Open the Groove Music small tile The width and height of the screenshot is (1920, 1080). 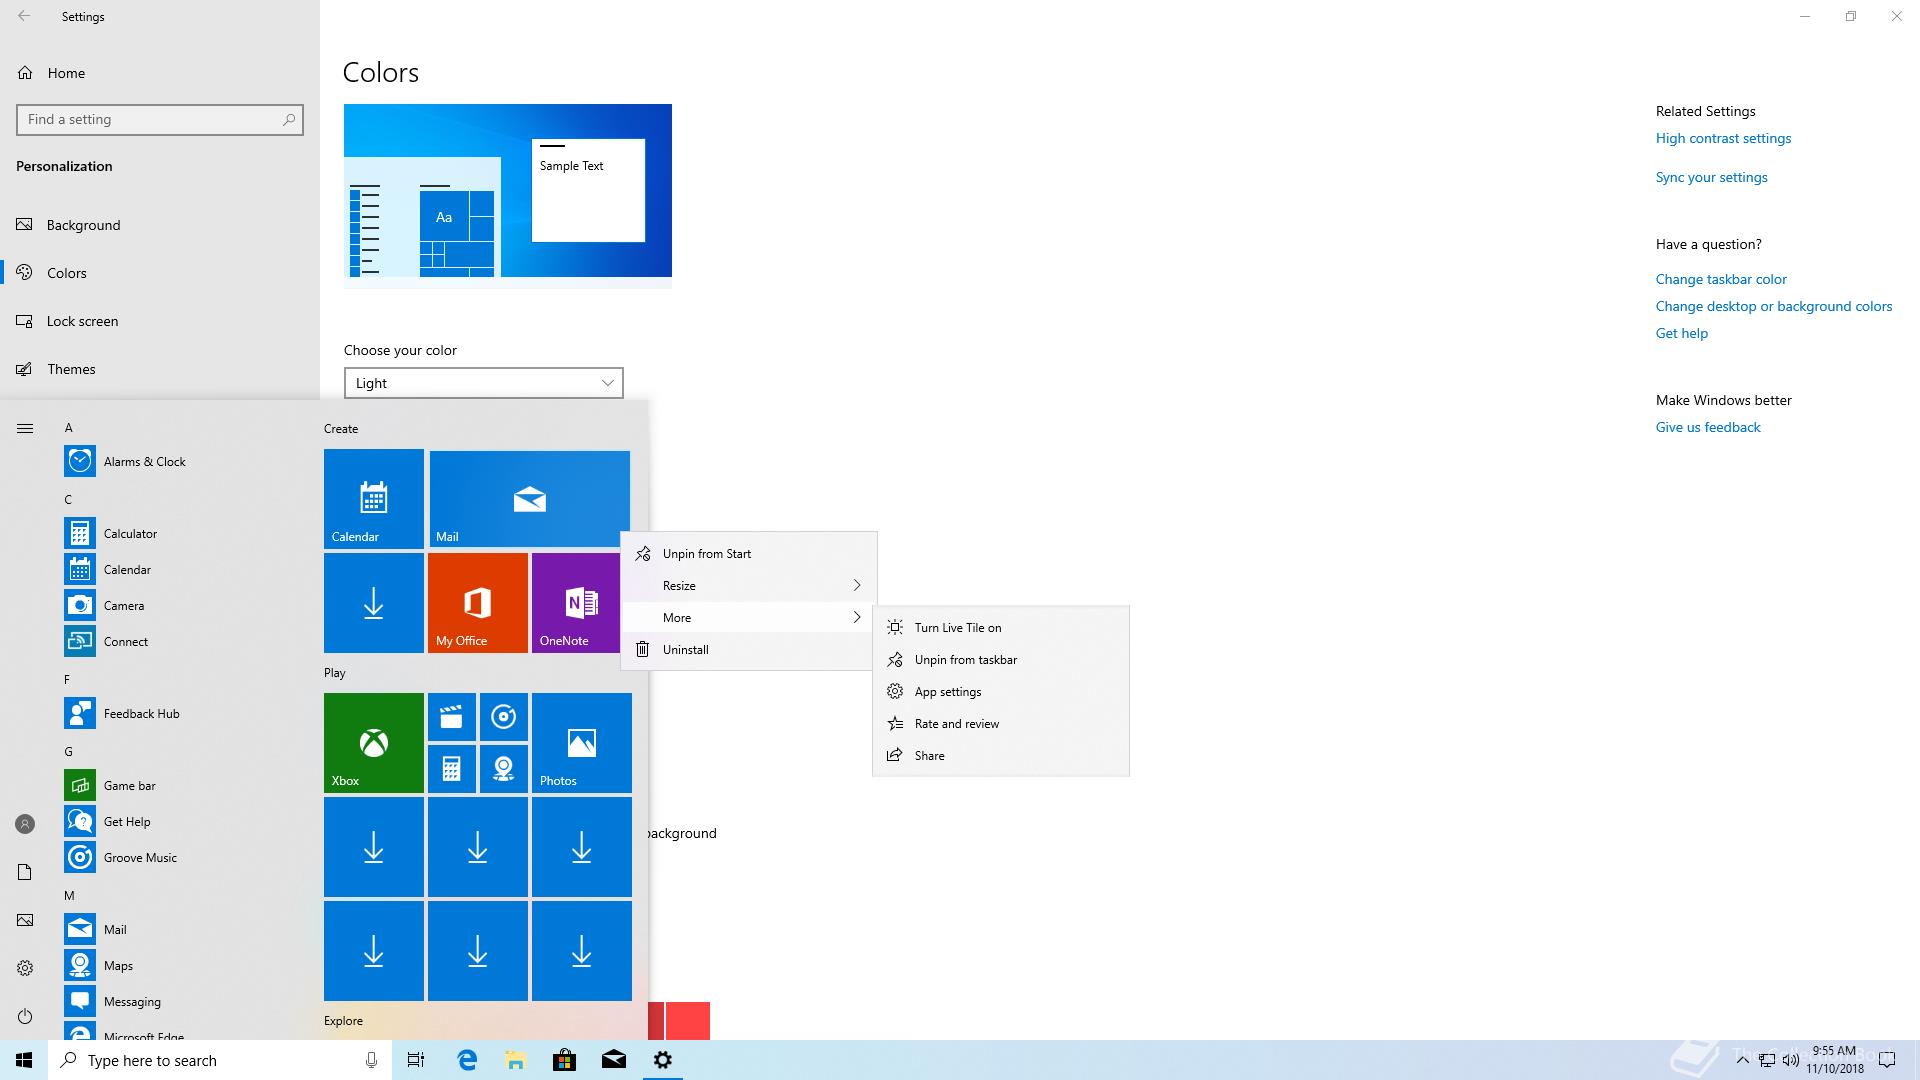tap(504, 717)
